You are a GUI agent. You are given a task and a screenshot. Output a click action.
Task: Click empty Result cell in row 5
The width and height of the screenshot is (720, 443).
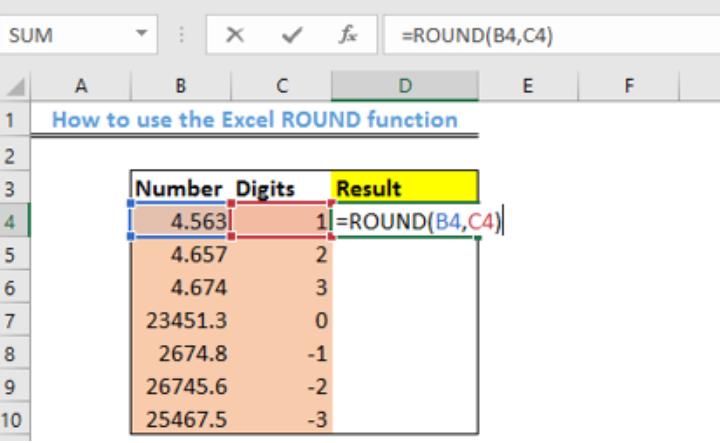405,254
